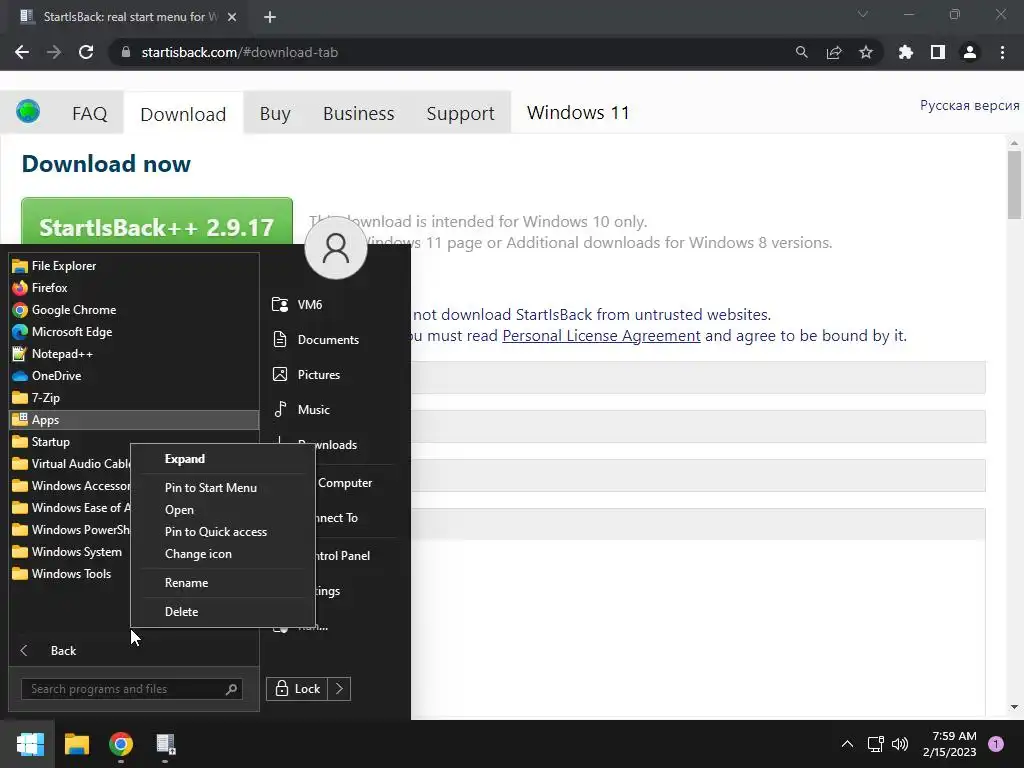The image size is (1024, 768).
Task: Open the zoom magnifier in the address bar
Action: (x=801, y=52)
